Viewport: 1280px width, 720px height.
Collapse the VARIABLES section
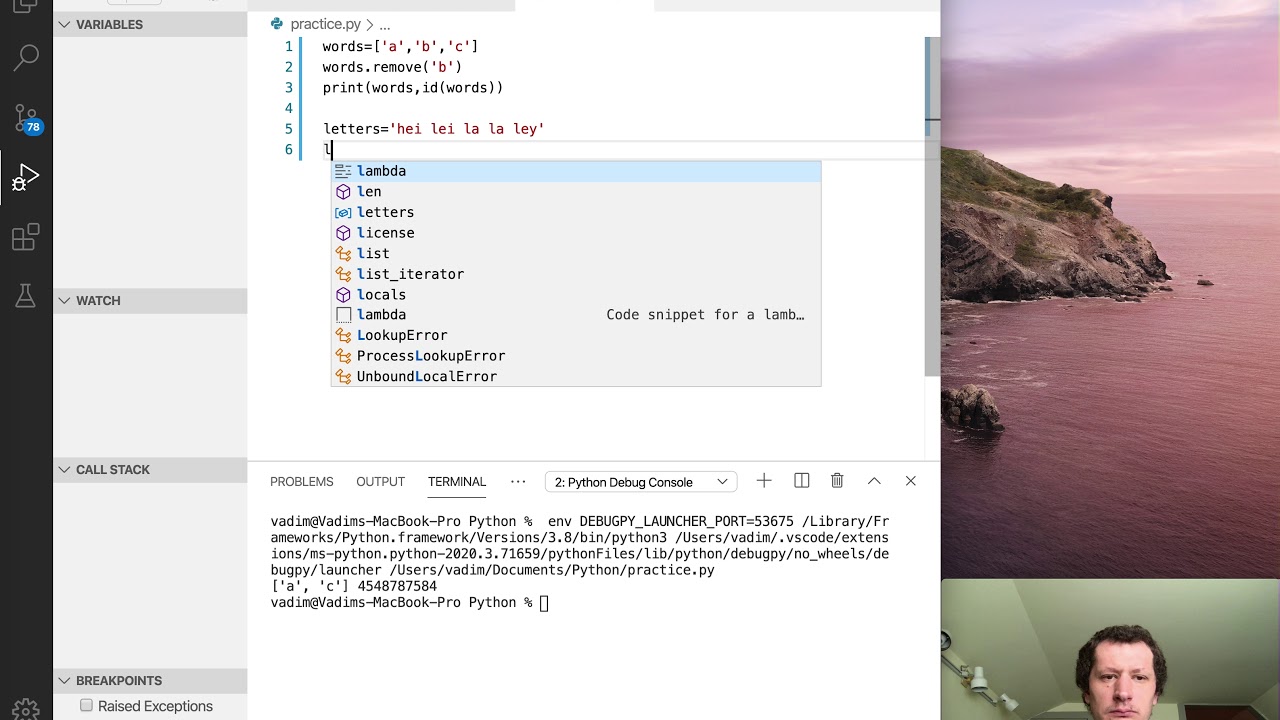click(150, 24)
